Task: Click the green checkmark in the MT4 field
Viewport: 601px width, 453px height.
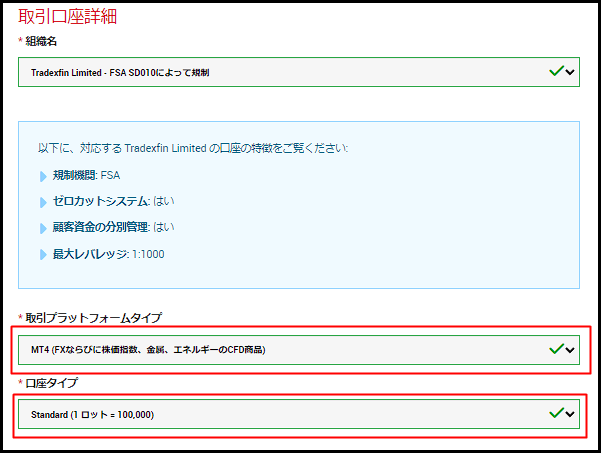Action: 556,348
